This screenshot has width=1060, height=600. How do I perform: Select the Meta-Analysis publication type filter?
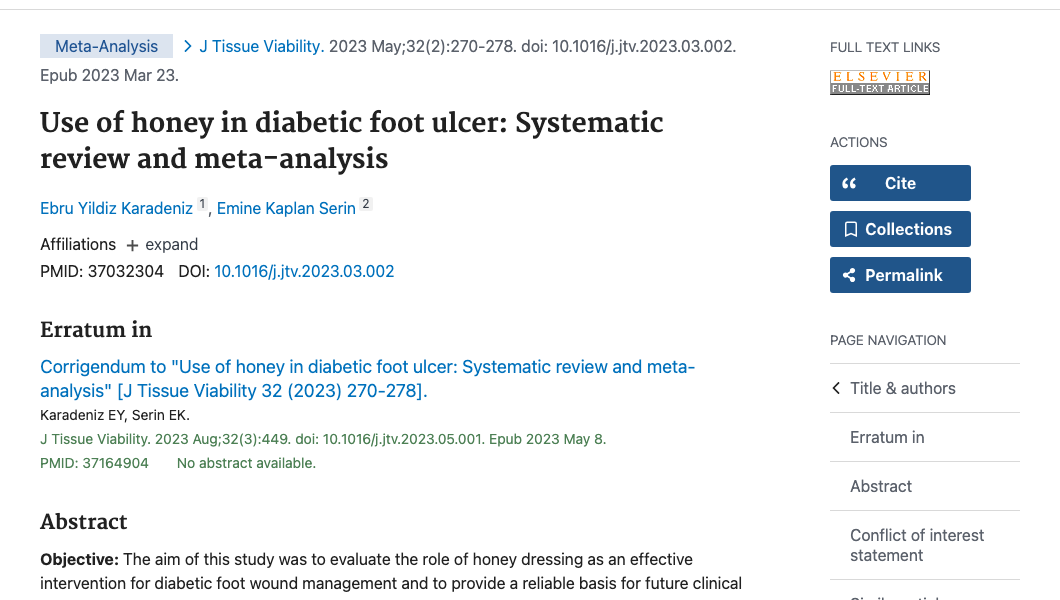(106, 45)
